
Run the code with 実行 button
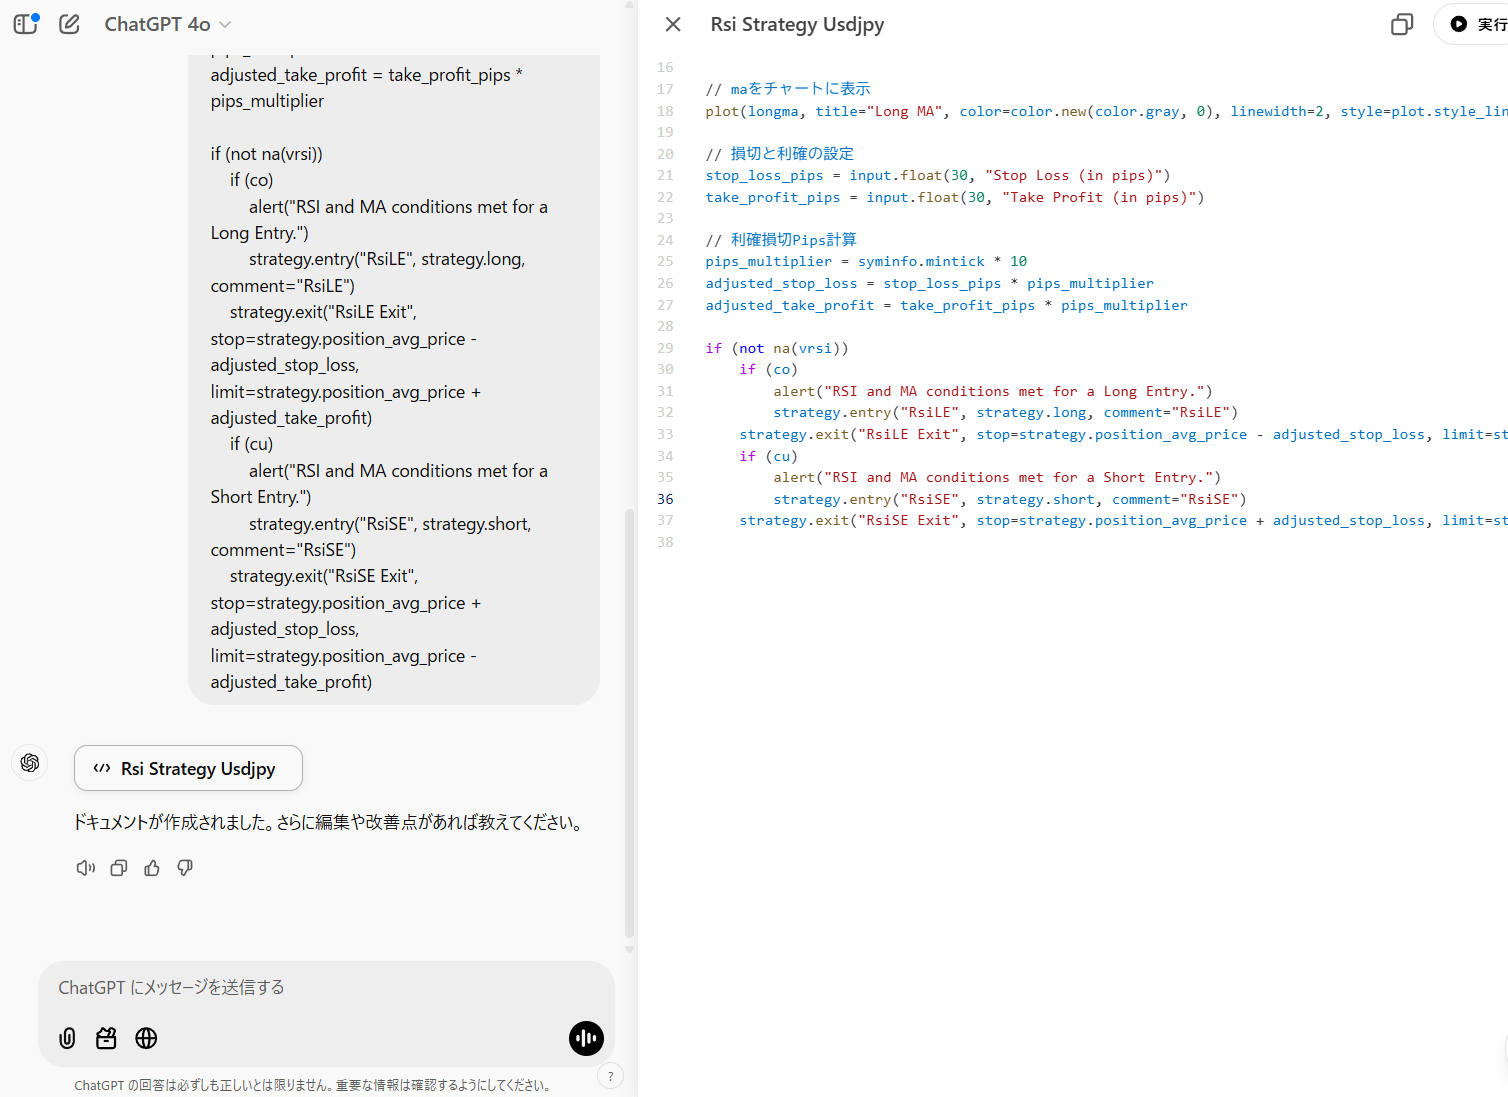(x=1474, y=24)
